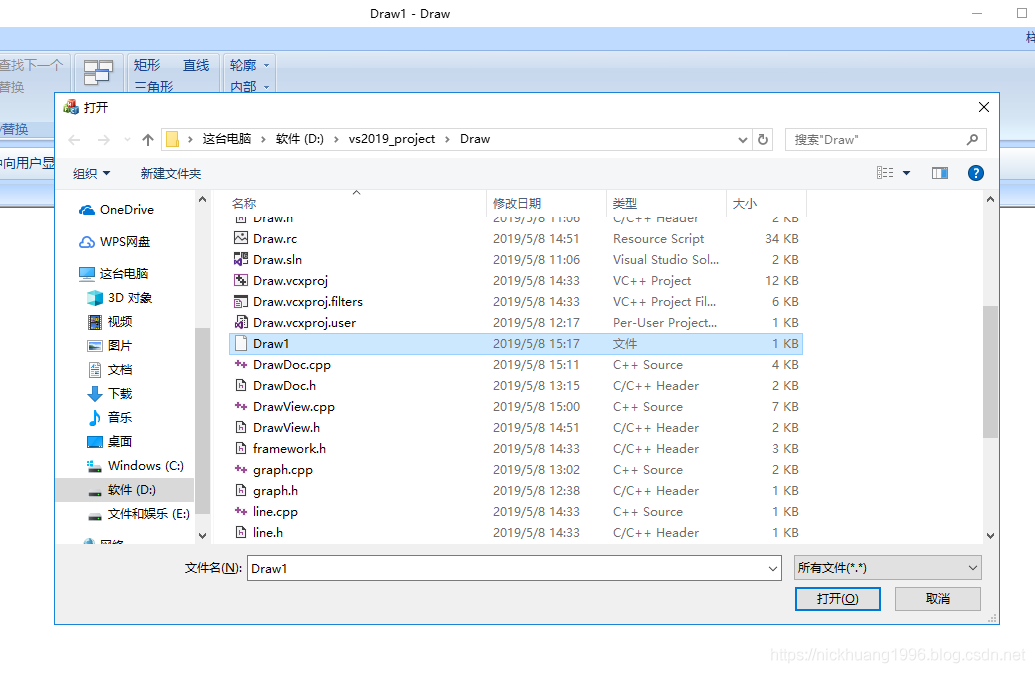This screenshot has height=673, width=1035.
Task: Open file type filter 所有文件(*.*)
Action: click(888, 567)
